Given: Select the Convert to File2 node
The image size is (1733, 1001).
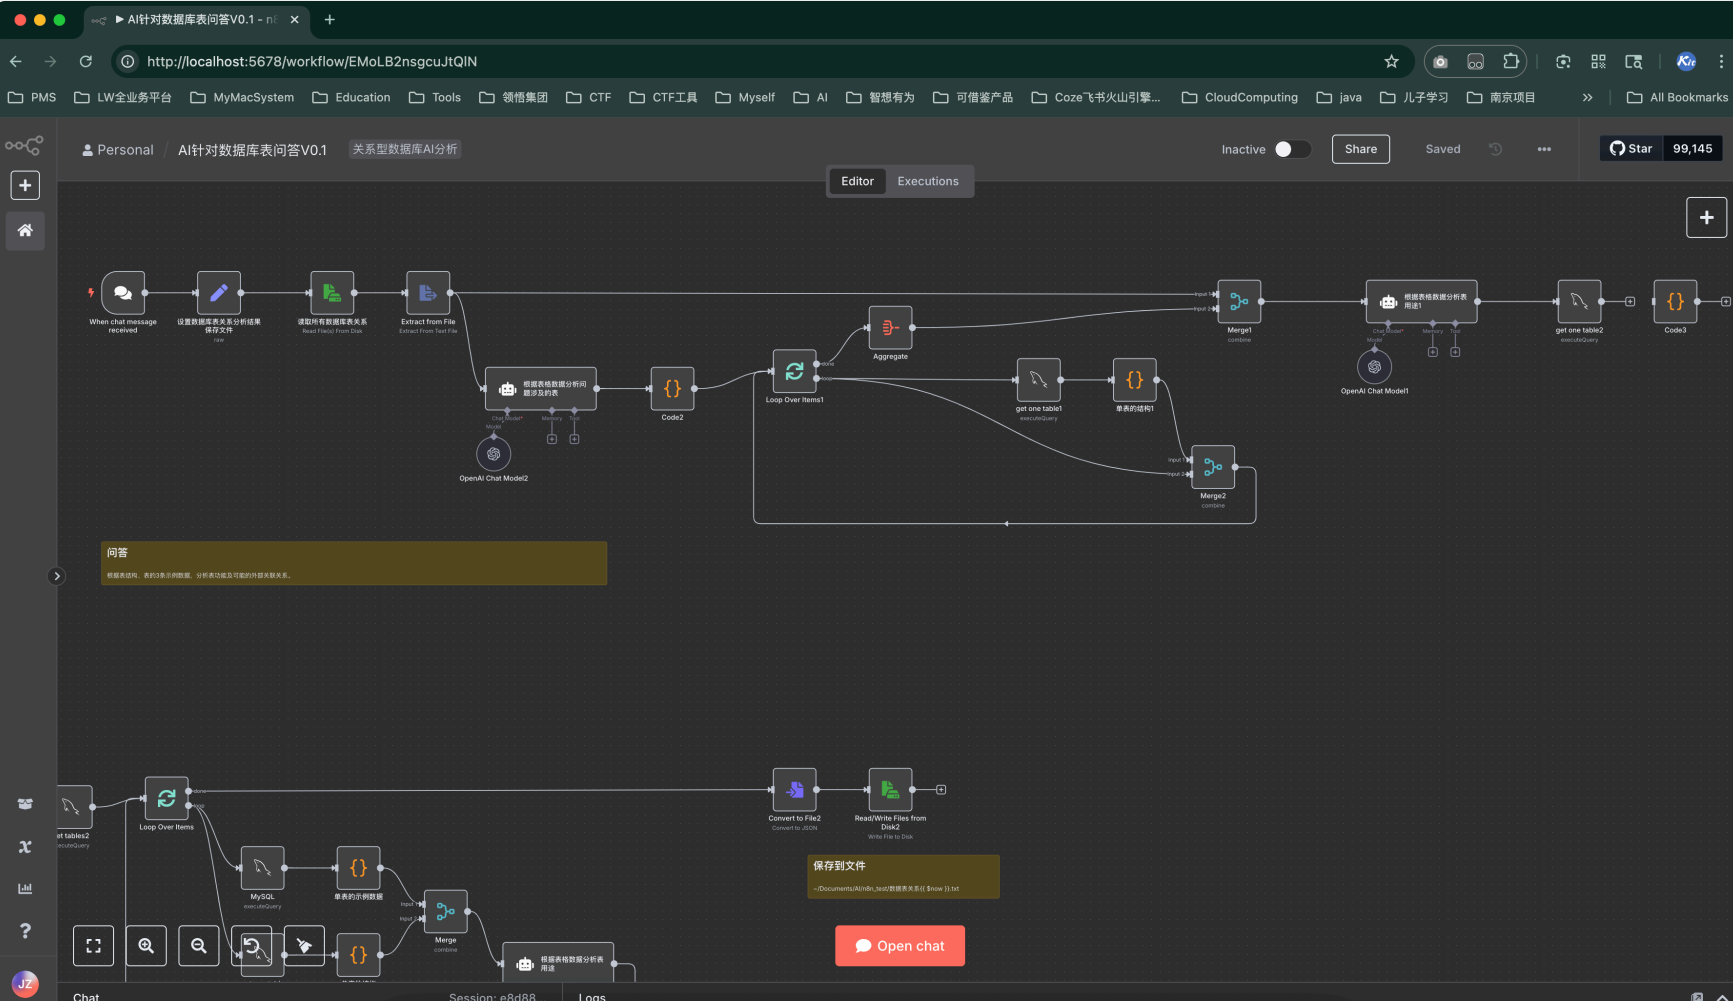Looking at the screenshot, I should pyautogui.click(x=795, y=789).
